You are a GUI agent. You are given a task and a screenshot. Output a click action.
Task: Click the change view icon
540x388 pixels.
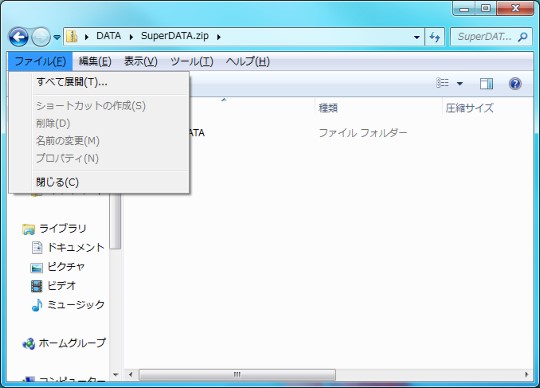pos(443,83)
